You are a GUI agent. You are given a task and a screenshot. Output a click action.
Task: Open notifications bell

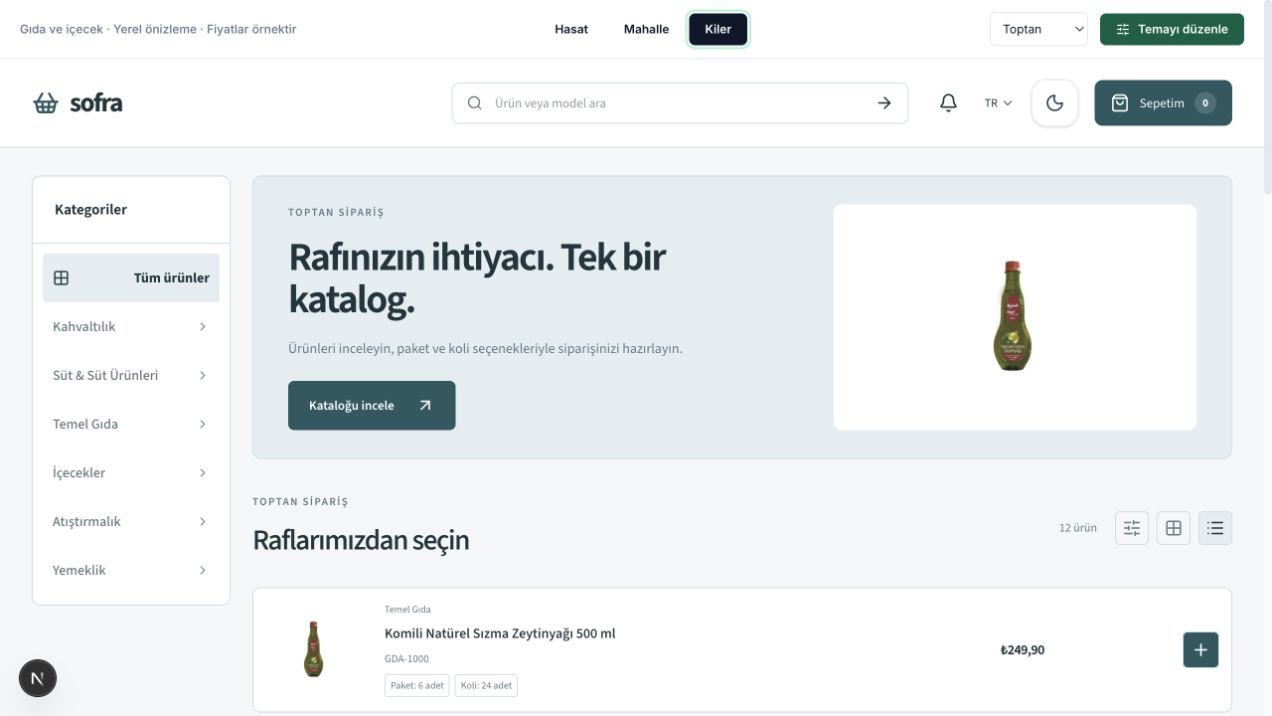click(948, 103)
